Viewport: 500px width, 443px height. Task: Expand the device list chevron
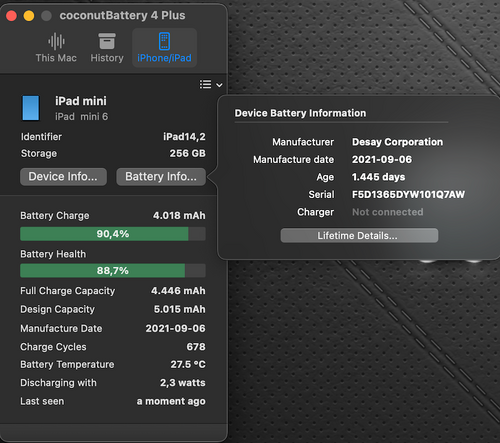tap(219, 85)
